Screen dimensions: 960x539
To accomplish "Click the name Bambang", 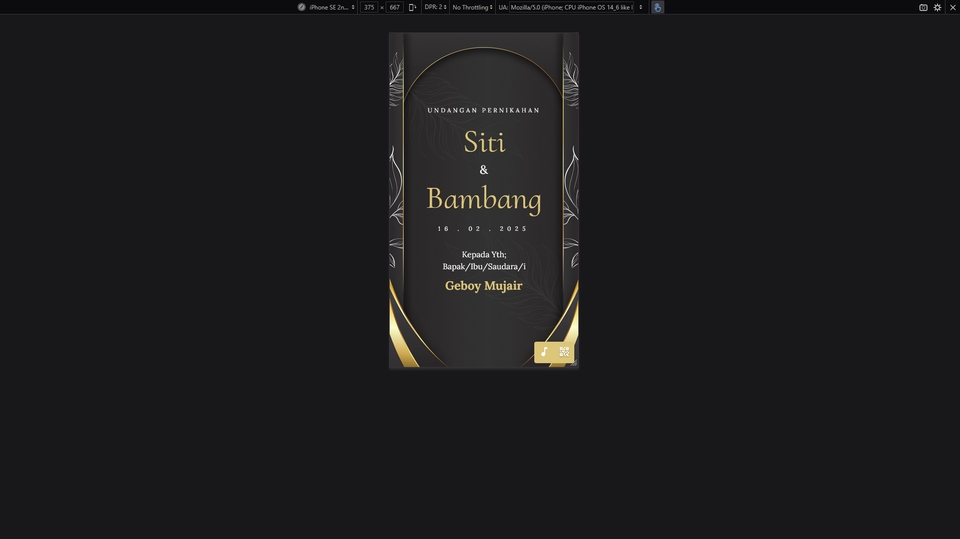I will tap(484, 199).
